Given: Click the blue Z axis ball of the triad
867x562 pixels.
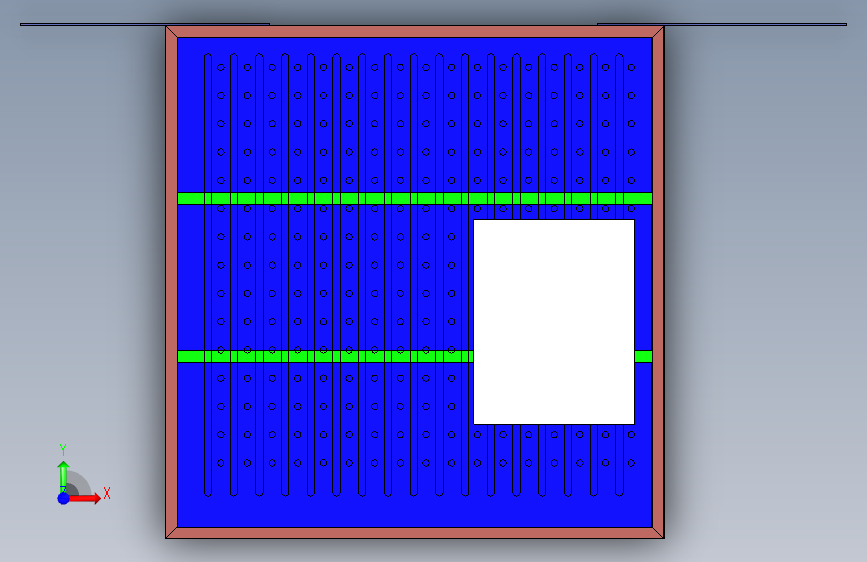Looking at the screenshot, I should point(64,498).
